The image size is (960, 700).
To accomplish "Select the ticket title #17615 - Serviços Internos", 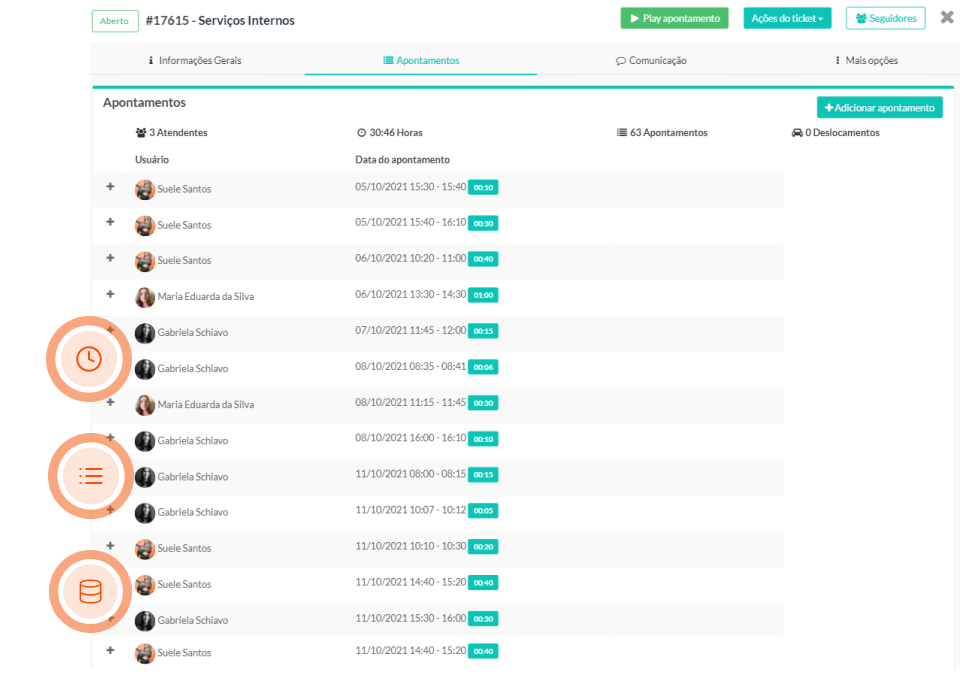I will point(220,21).
